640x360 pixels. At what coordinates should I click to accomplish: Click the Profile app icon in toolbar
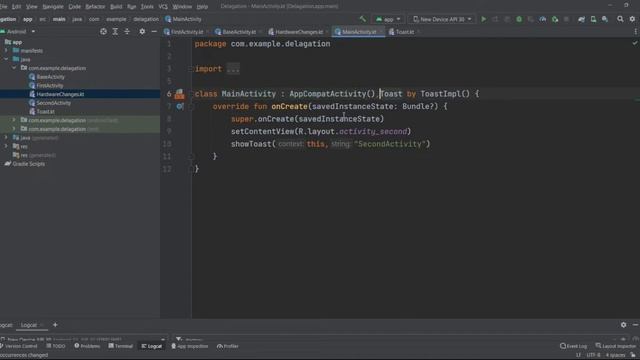tap(542, 19)
